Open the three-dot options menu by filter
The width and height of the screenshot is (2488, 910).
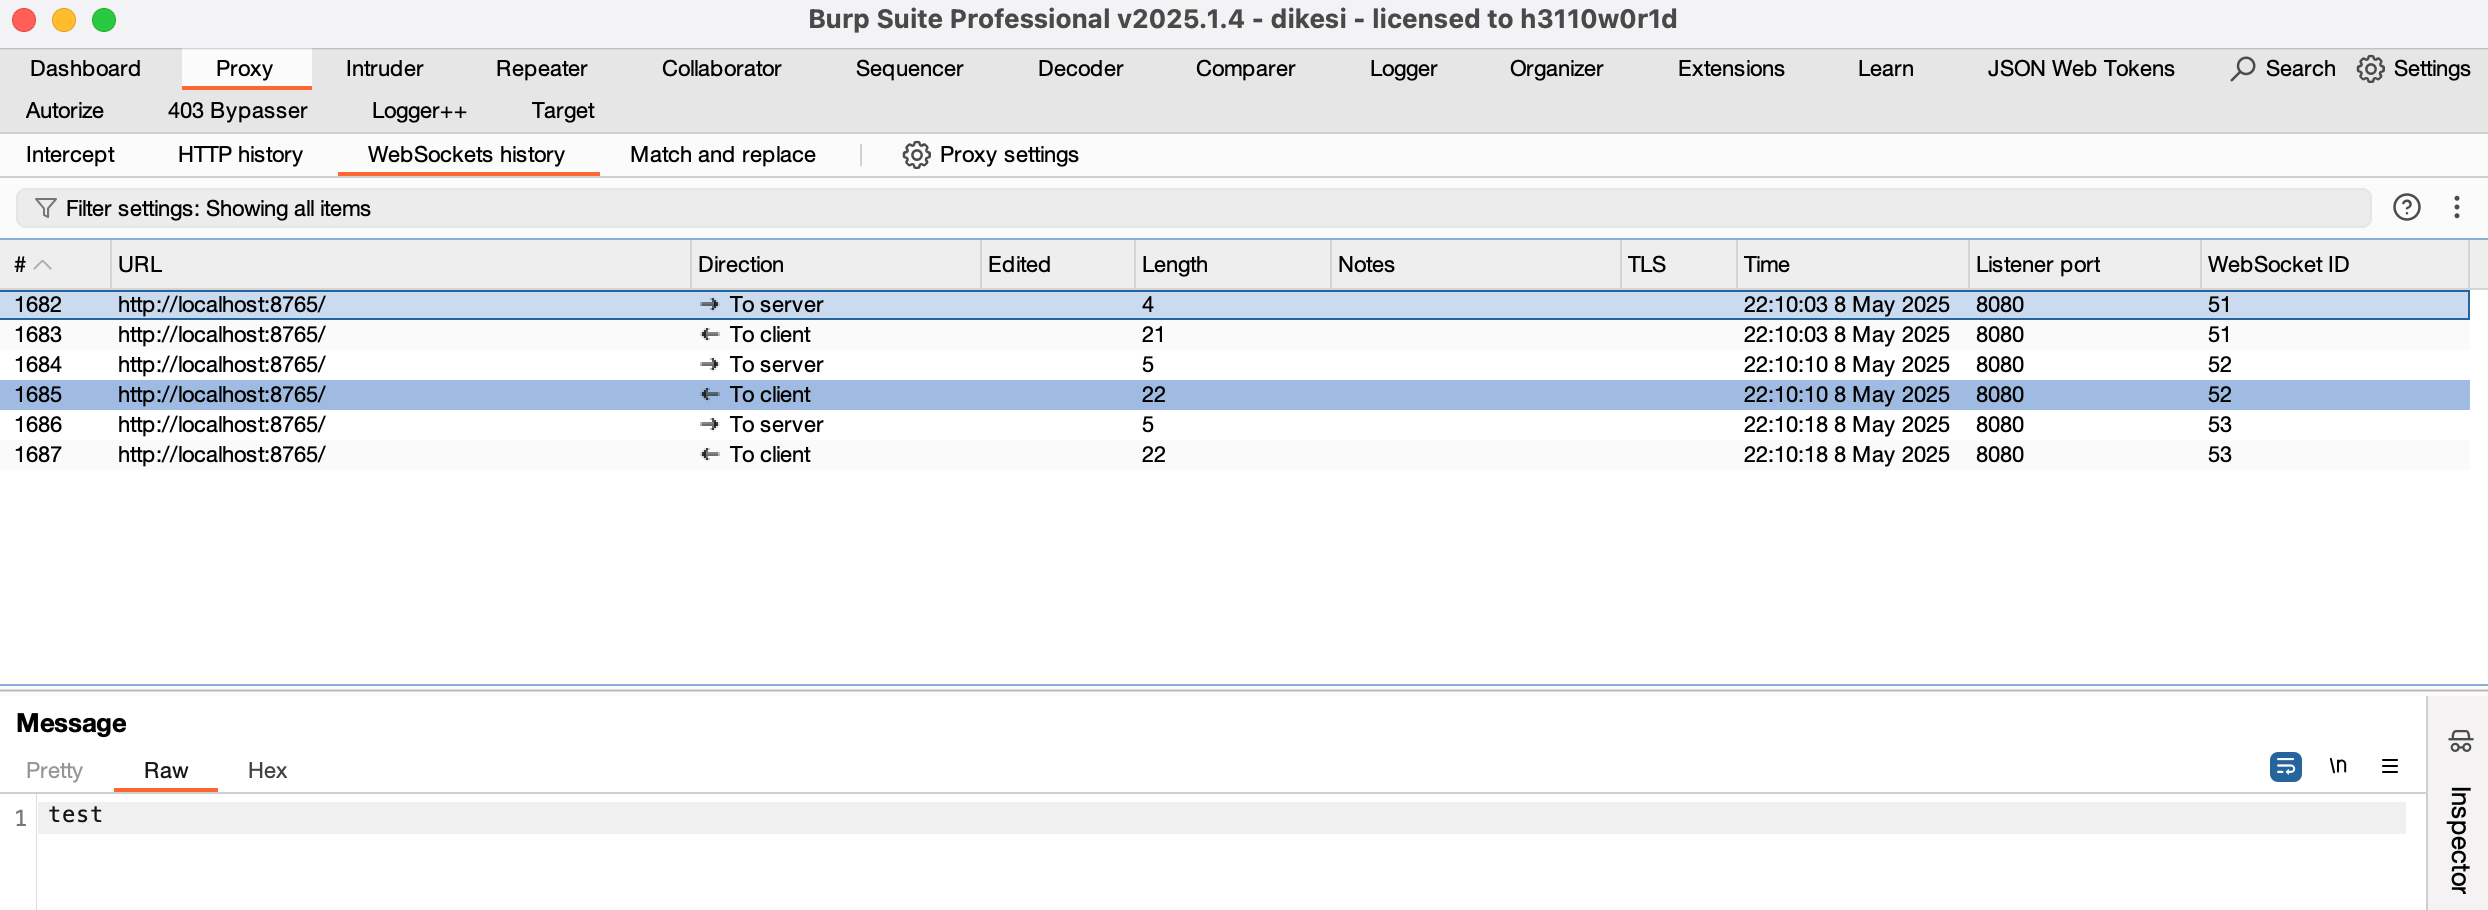click(2457, 207)
